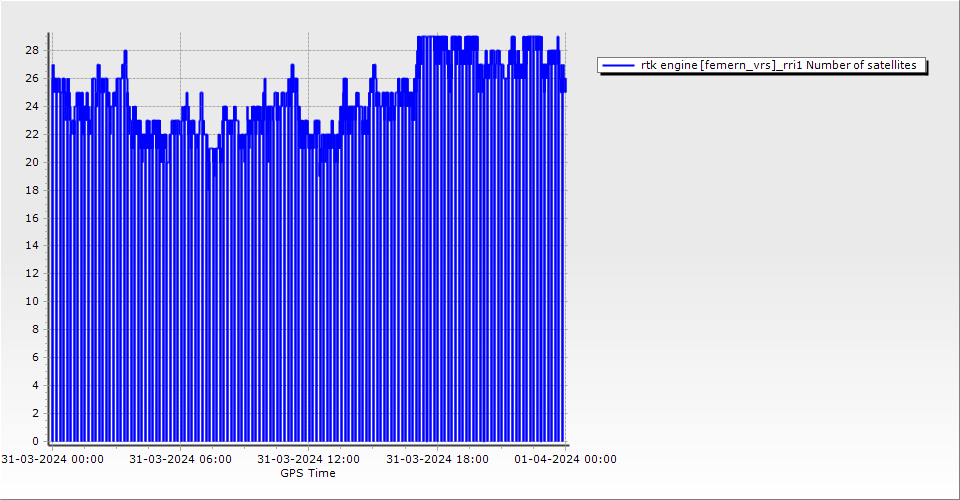Viewport: 960px width, 500px height.
Task: Click the 31-03-2024 12:00 time label
Action: click(x=309, y=459)
